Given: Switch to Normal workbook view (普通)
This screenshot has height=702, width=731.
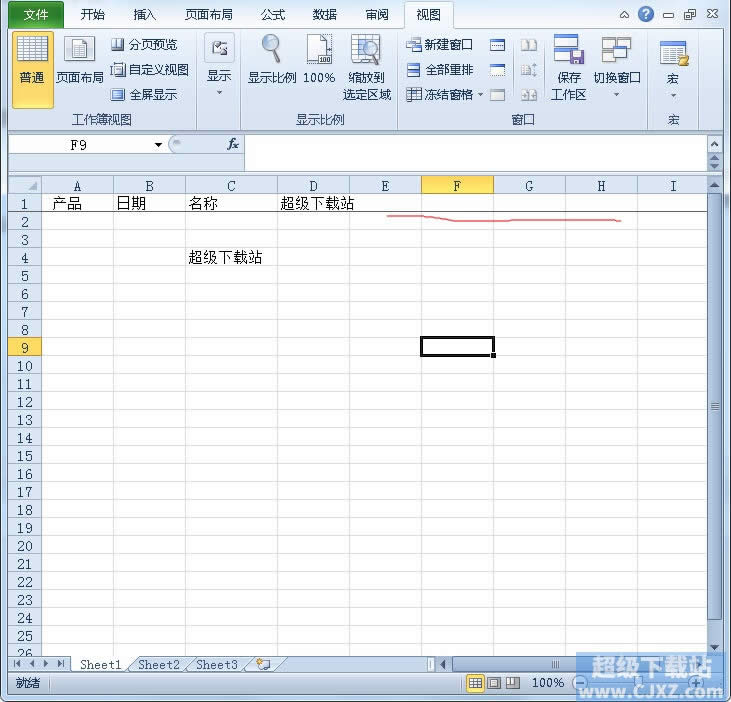Looking at the screenshot, I should 33,69.
